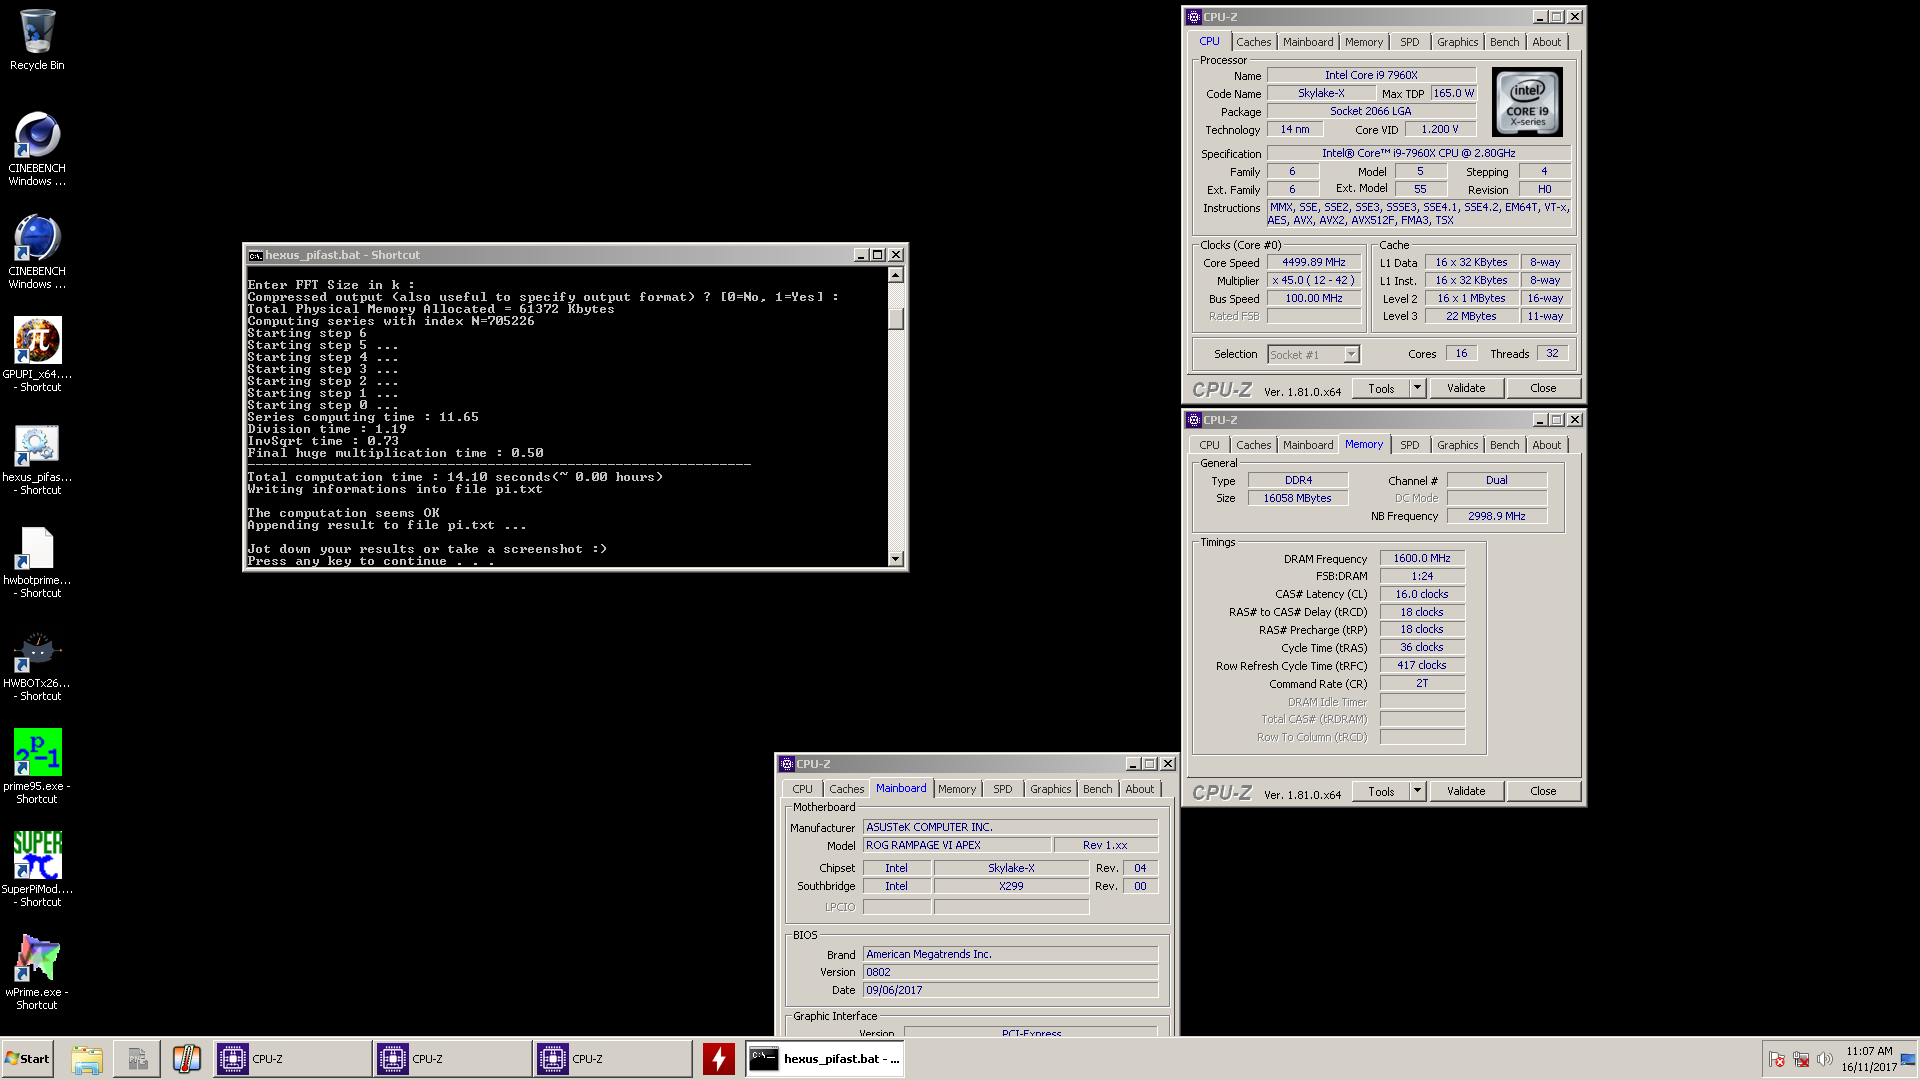This screenshot has width=1920, height=1080.
Task: Click the hexus_pifast.bat console title bar icon
Action: [255, 255]
